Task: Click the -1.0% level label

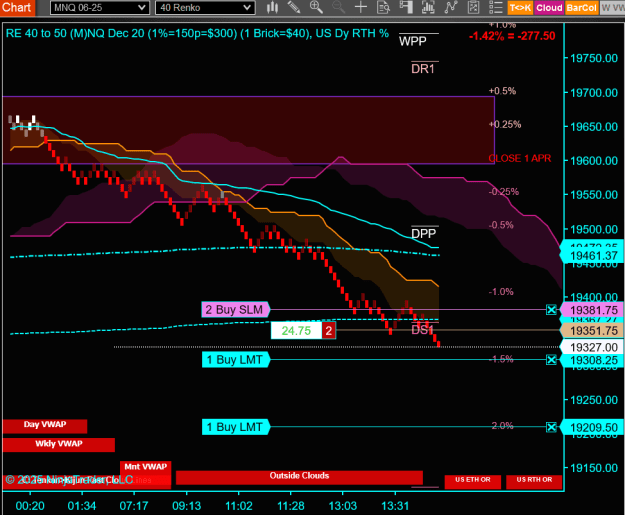Action: [x=501, y=292]
